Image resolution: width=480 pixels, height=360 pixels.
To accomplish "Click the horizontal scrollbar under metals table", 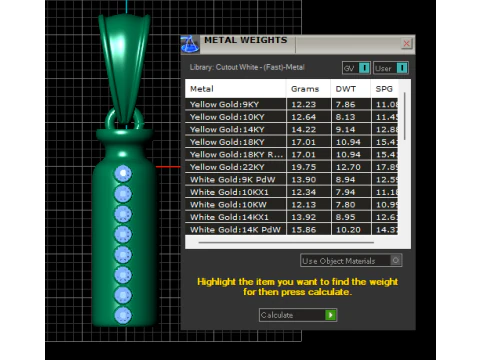I will [286, 243].
